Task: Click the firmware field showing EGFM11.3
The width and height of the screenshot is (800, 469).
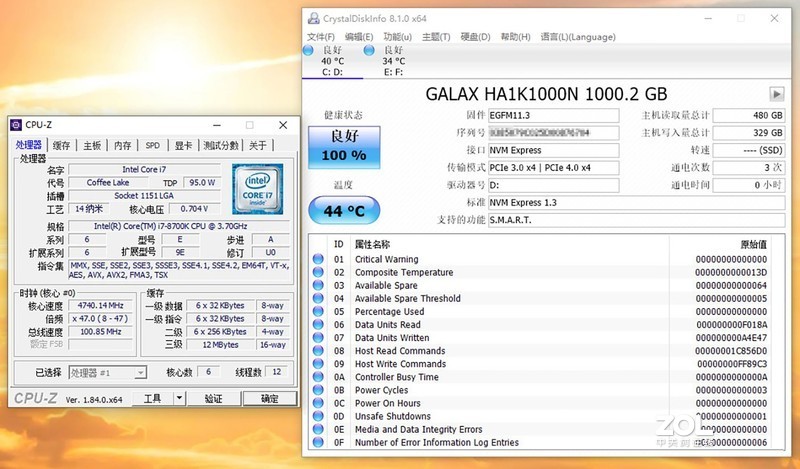Action: 554,115
